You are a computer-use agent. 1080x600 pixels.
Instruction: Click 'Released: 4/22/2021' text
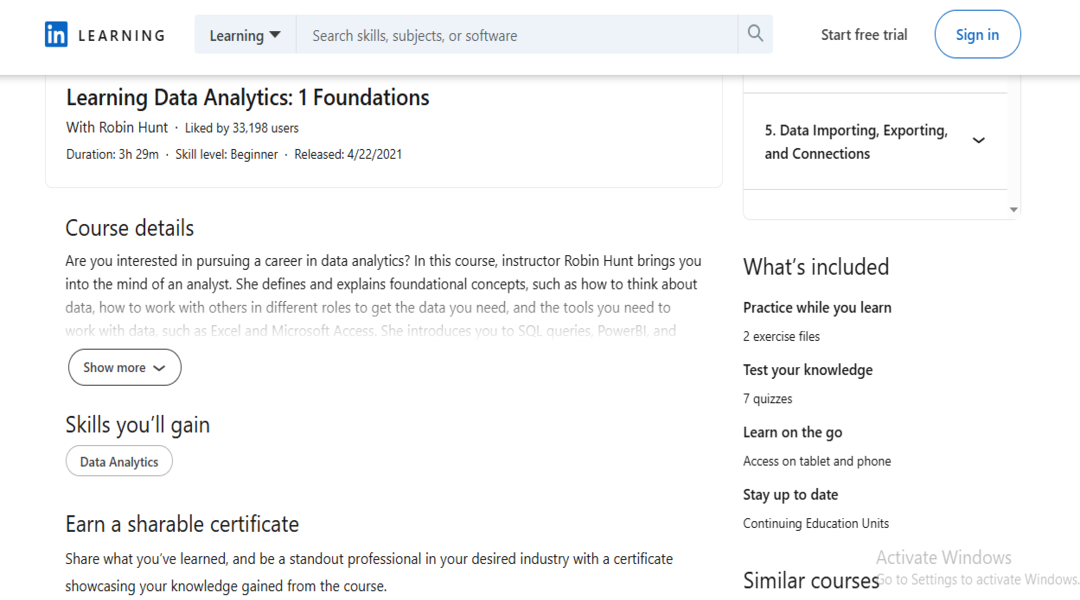click(348, 154)
